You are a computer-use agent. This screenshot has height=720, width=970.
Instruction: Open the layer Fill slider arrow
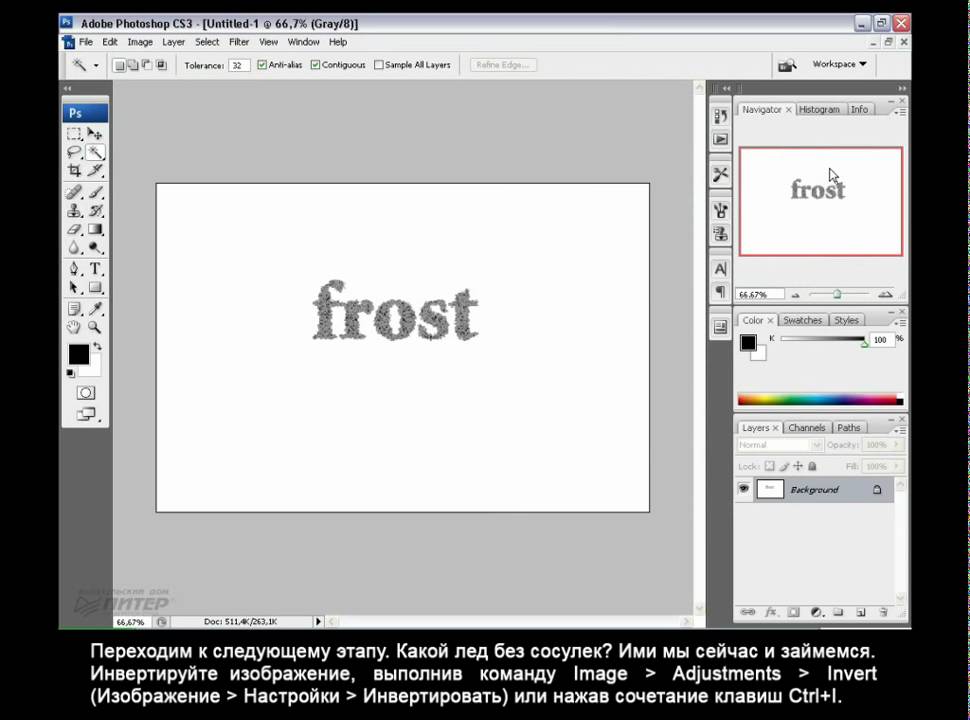(896, 466)
